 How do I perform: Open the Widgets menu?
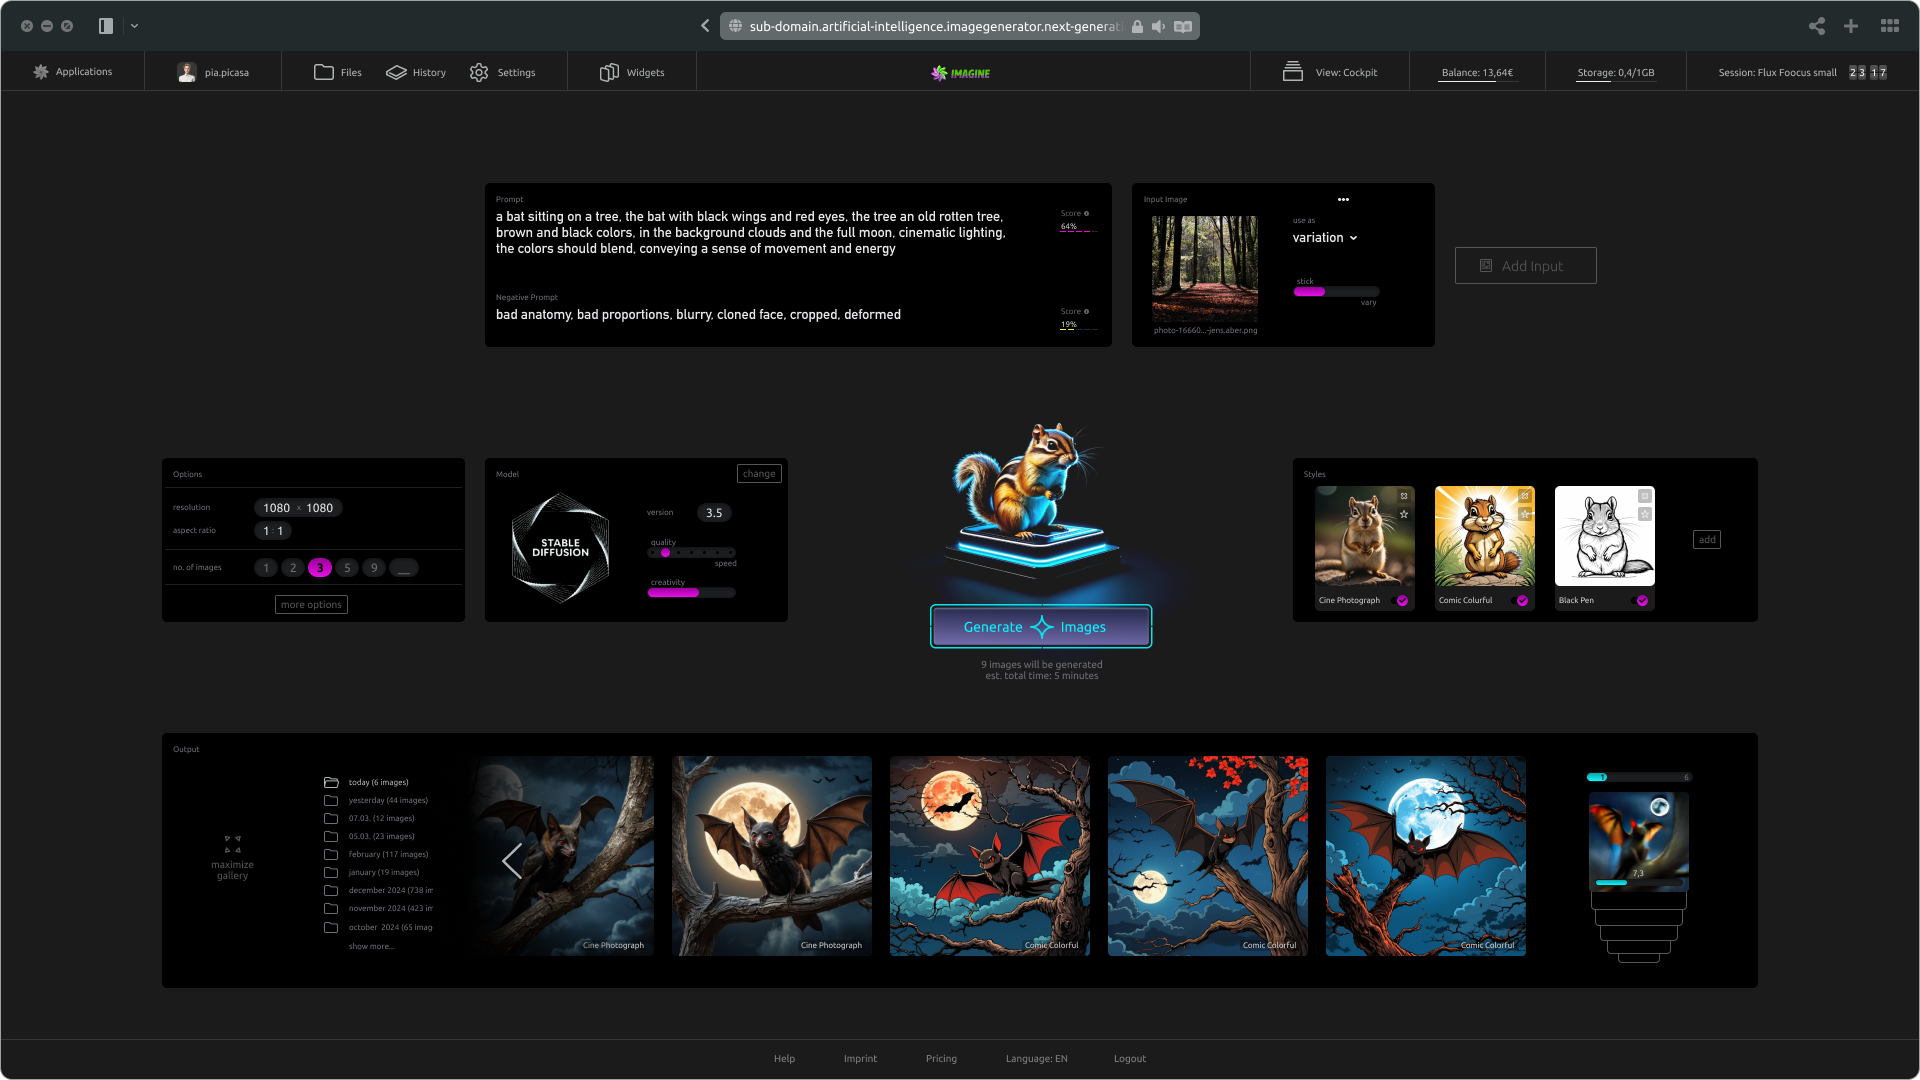click(x=632, y=72)
